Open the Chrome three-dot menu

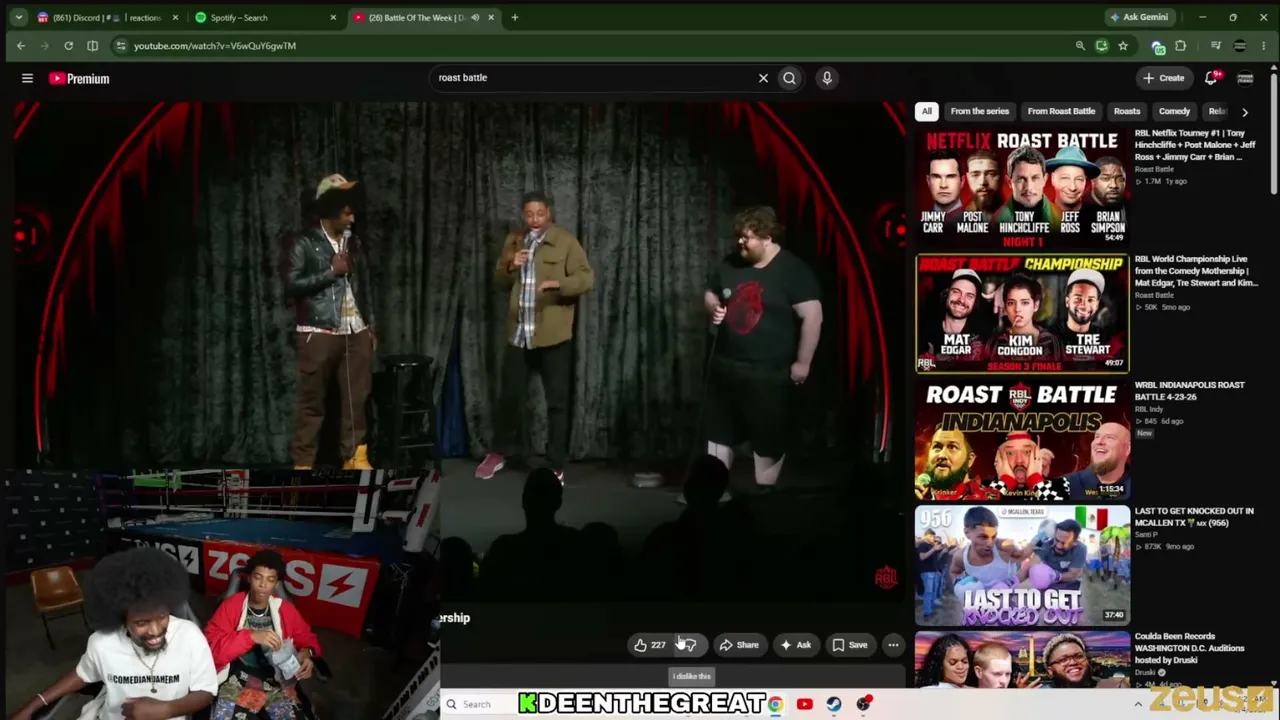[1263, 46]
